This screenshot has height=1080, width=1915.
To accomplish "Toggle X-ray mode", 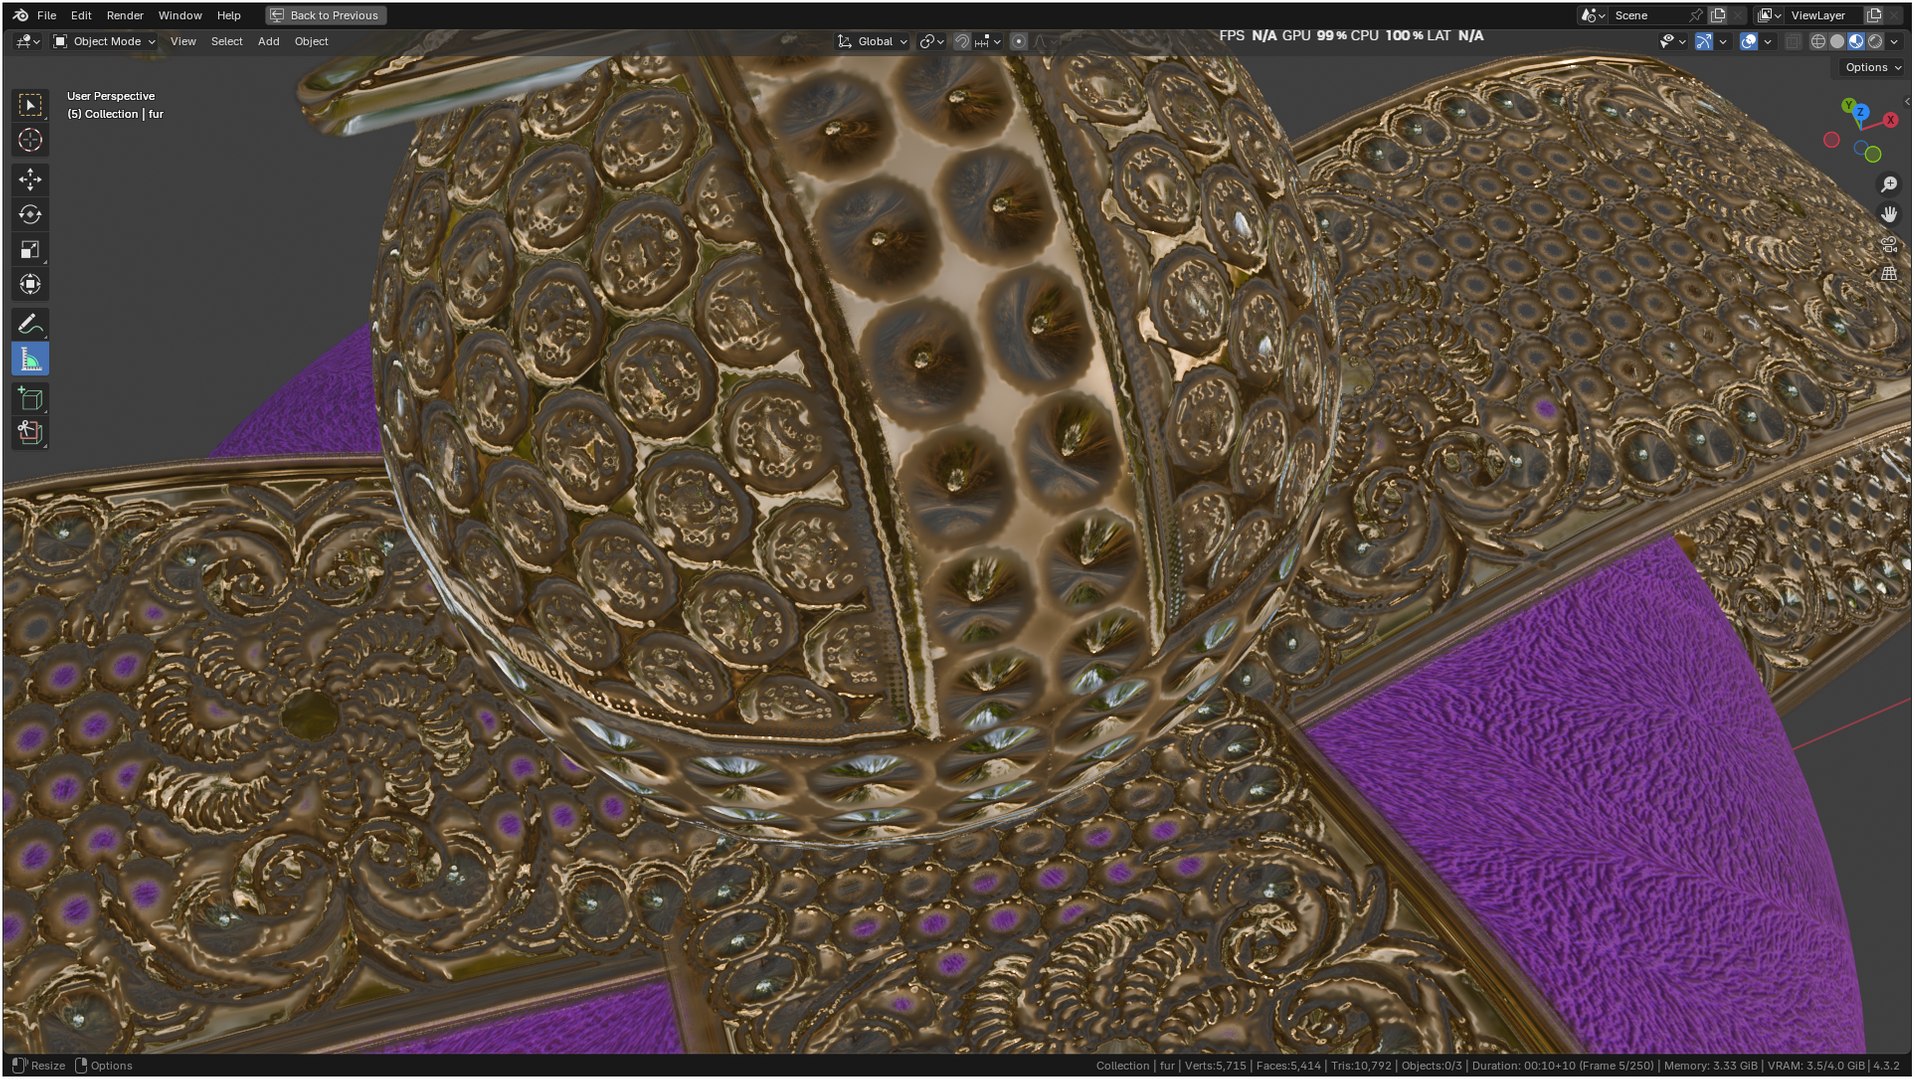I will pos(1793,41).
